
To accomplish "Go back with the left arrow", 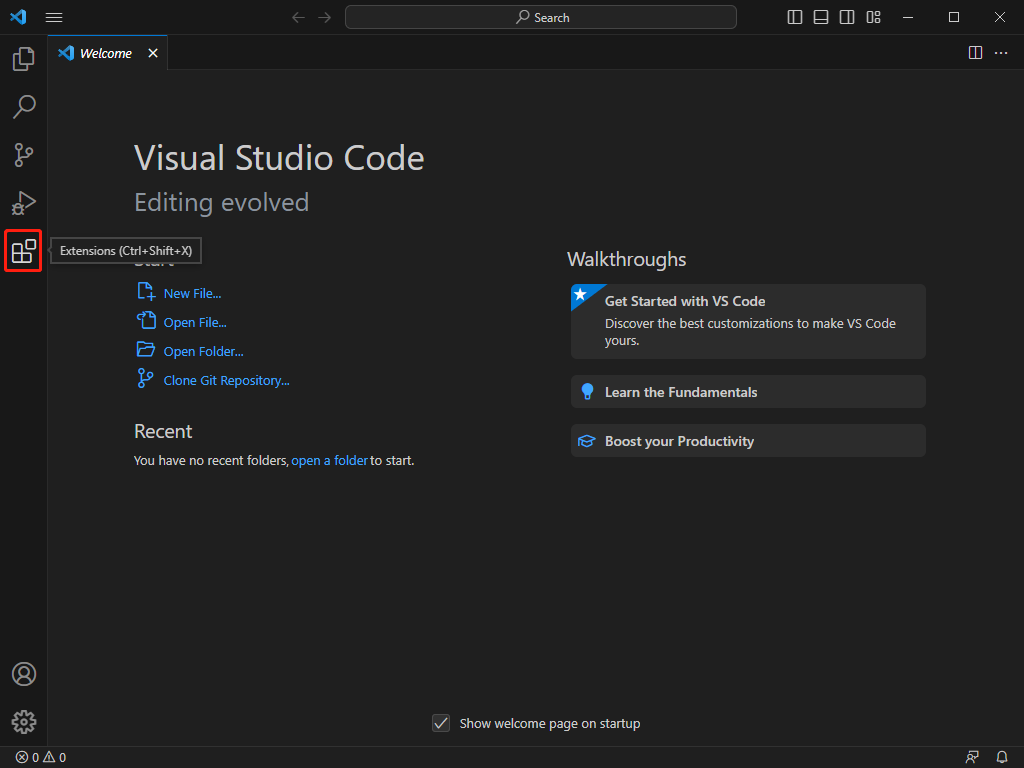I will click(x=298, y=18).
